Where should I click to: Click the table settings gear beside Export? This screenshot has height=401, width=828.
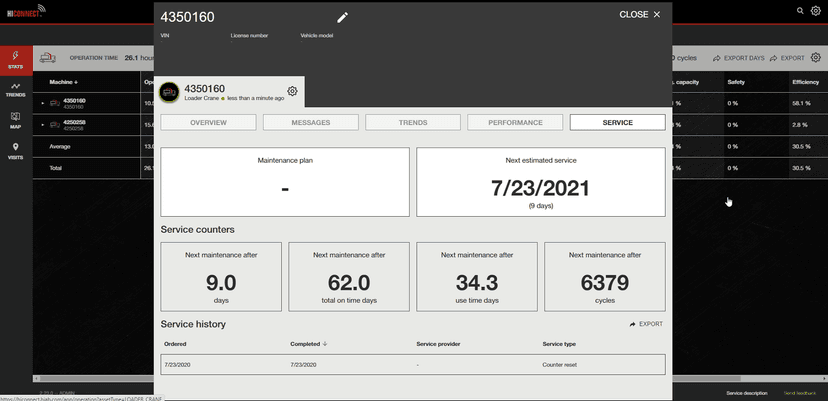coord(816,58)
